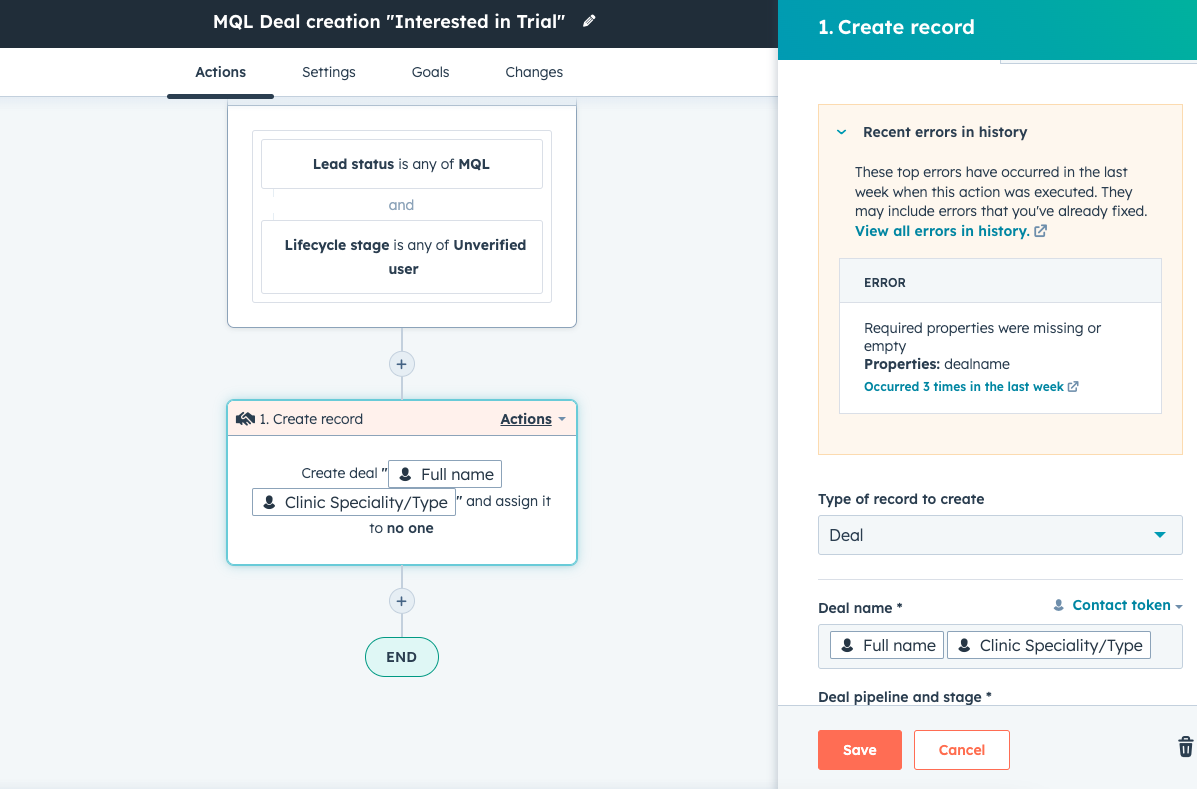Click the Cancel button
The width and height of the screenshot is (1197, 789).
point(961,749)
